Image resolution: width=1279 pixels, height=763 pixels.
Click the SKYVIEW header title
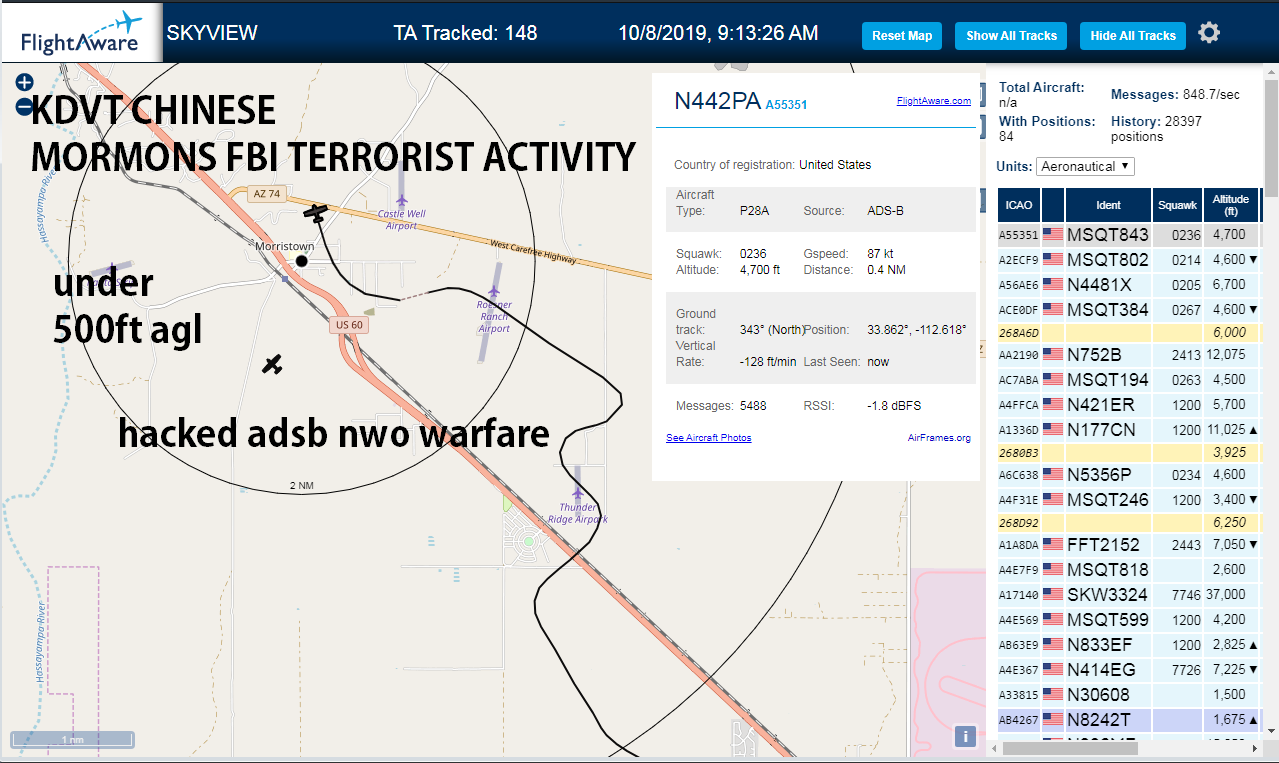[x=212, y=33]
